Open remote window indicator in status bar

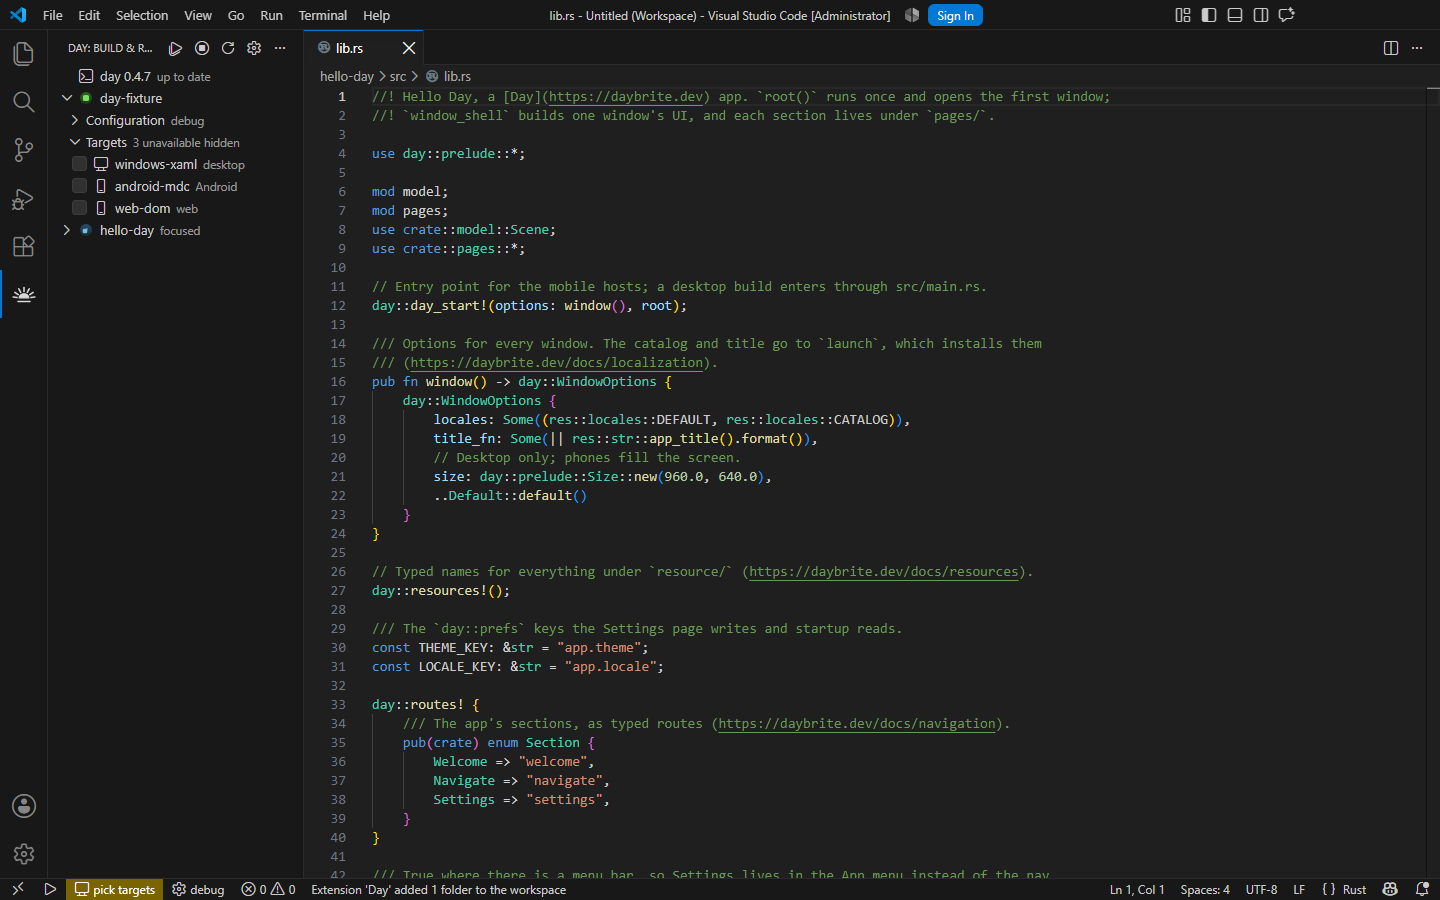[x=17, y=889]
